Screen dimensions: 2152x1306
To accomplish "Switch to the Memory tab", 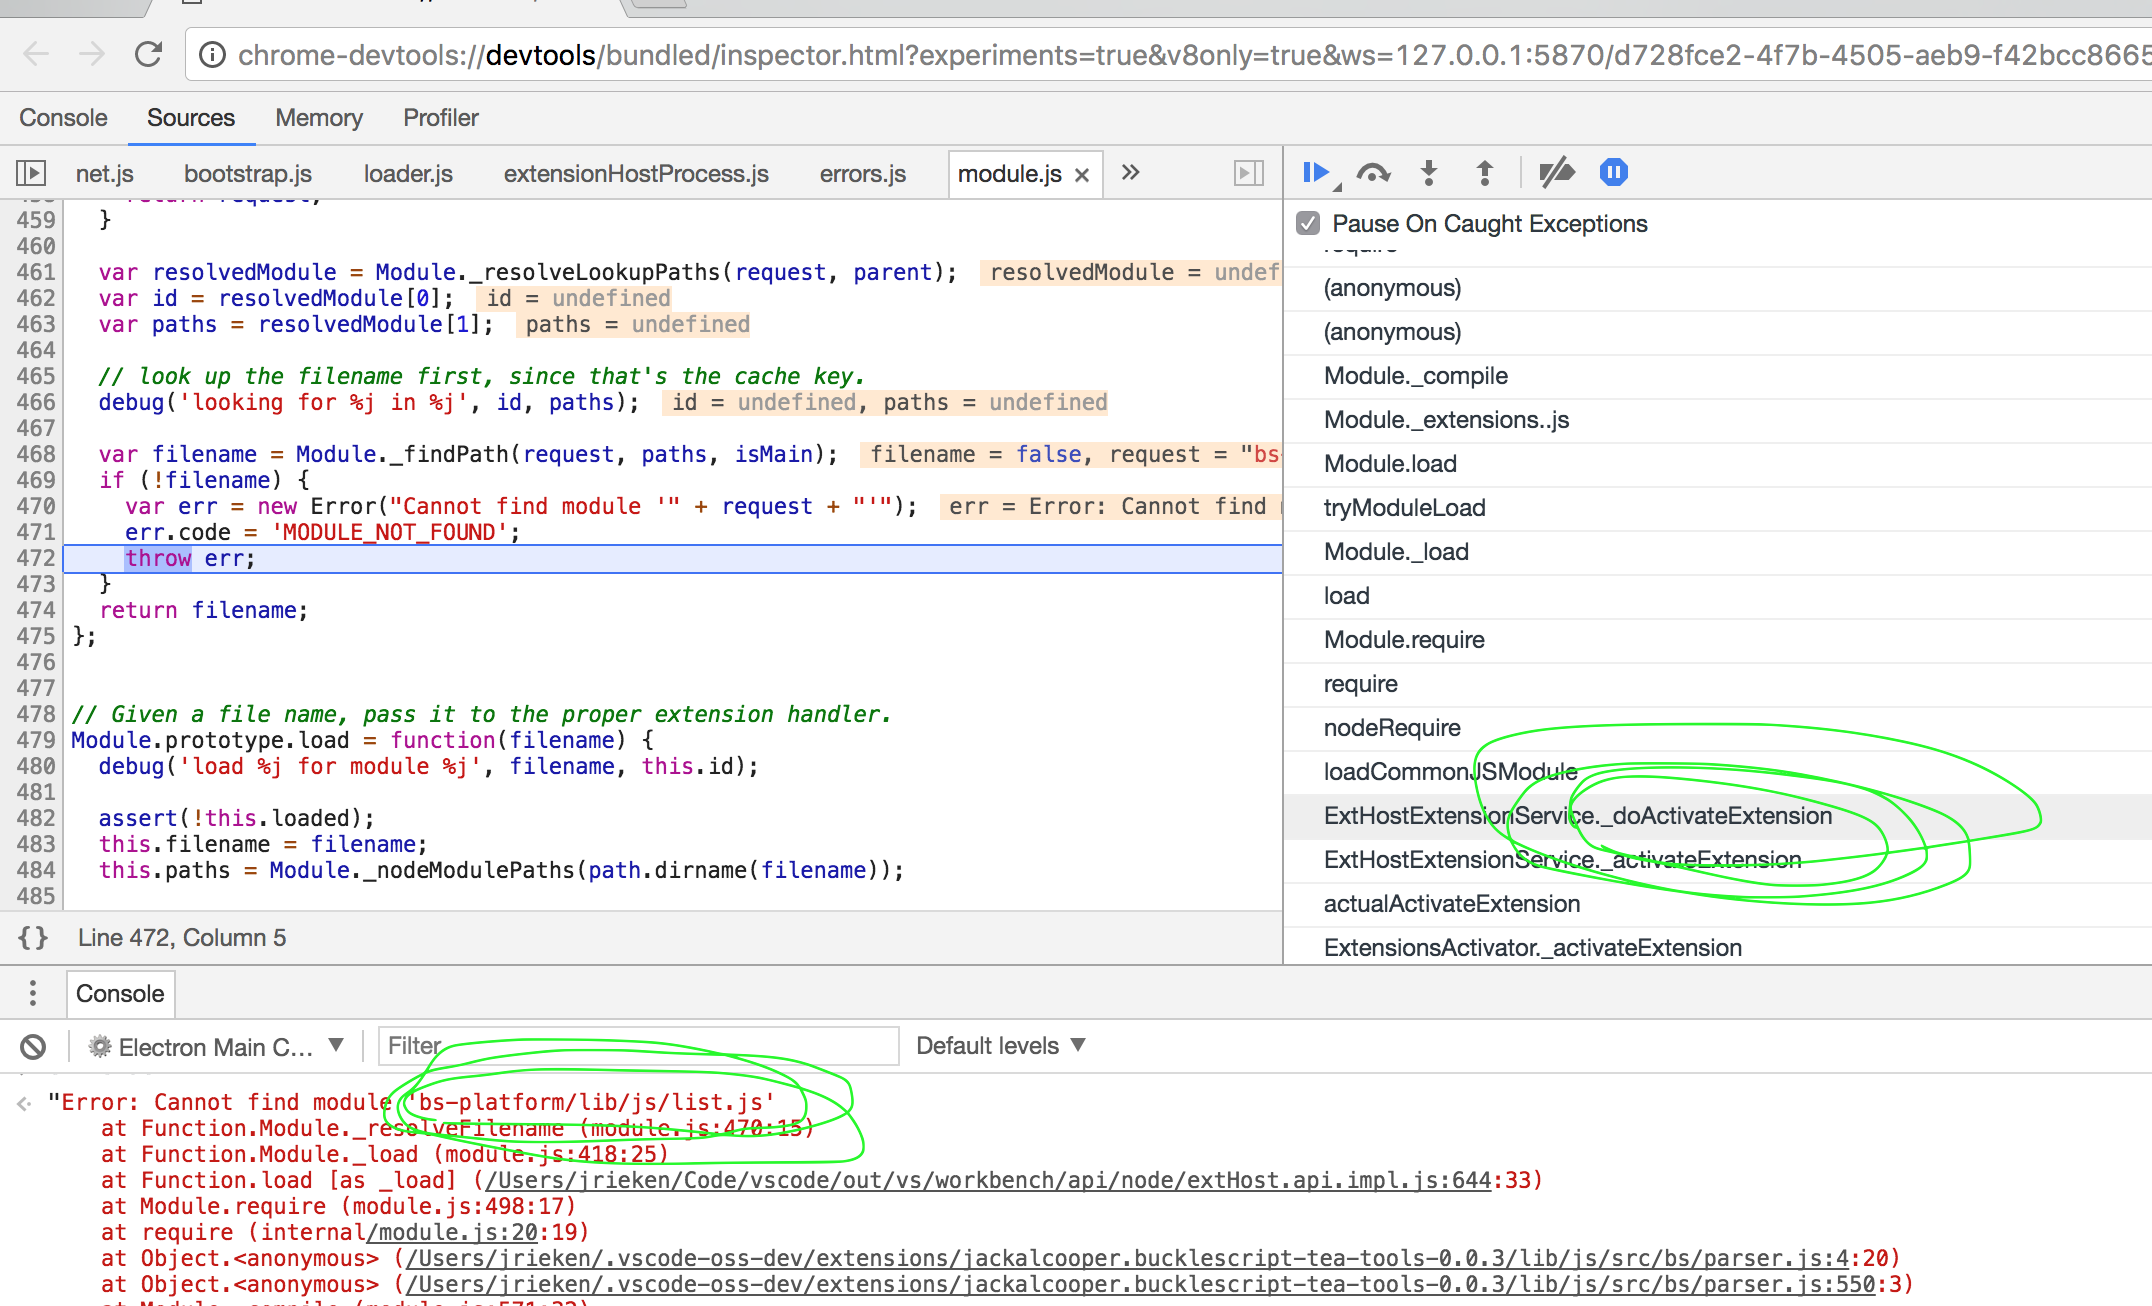I will pyautogui.click(x=318, y=117).
